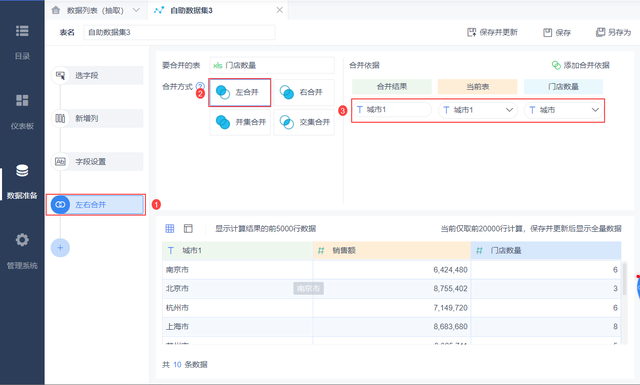This screenshot has height=385, width=640.
Task: Open the 门店数量 城市 dropdown
Action: click(563, 110)
